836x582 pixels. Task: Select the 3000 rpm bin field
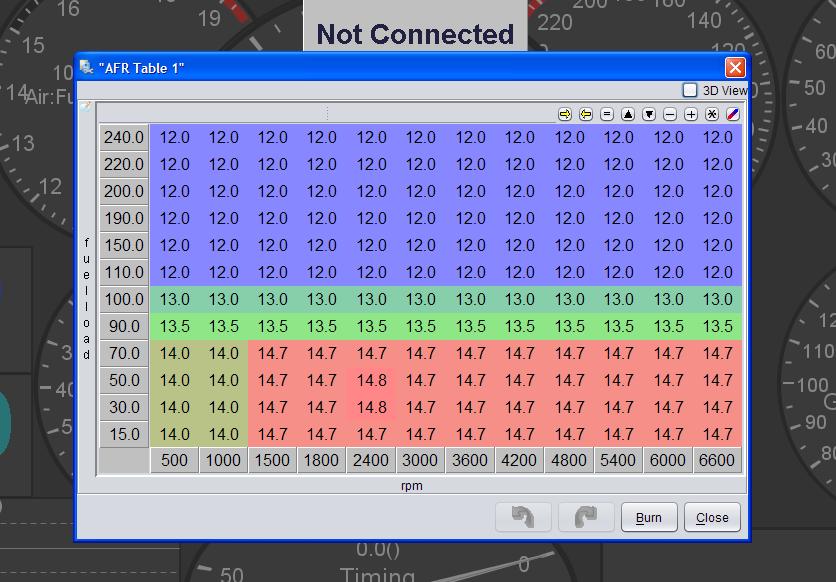[x=420, y=460]
